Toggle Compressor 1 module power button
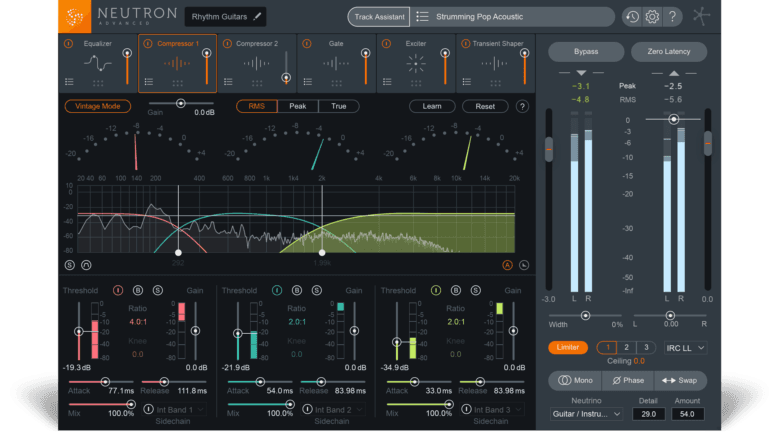This screenshot has height=437, width=779. pos(148,44)
